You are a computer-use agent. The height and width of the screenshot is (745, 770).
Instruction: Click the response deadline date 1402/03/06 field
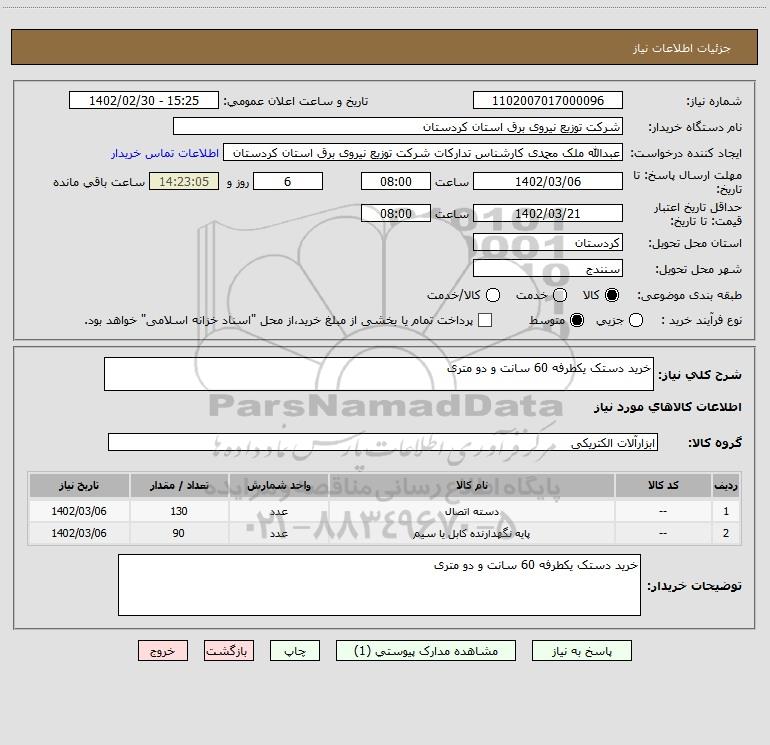point(548,181)
